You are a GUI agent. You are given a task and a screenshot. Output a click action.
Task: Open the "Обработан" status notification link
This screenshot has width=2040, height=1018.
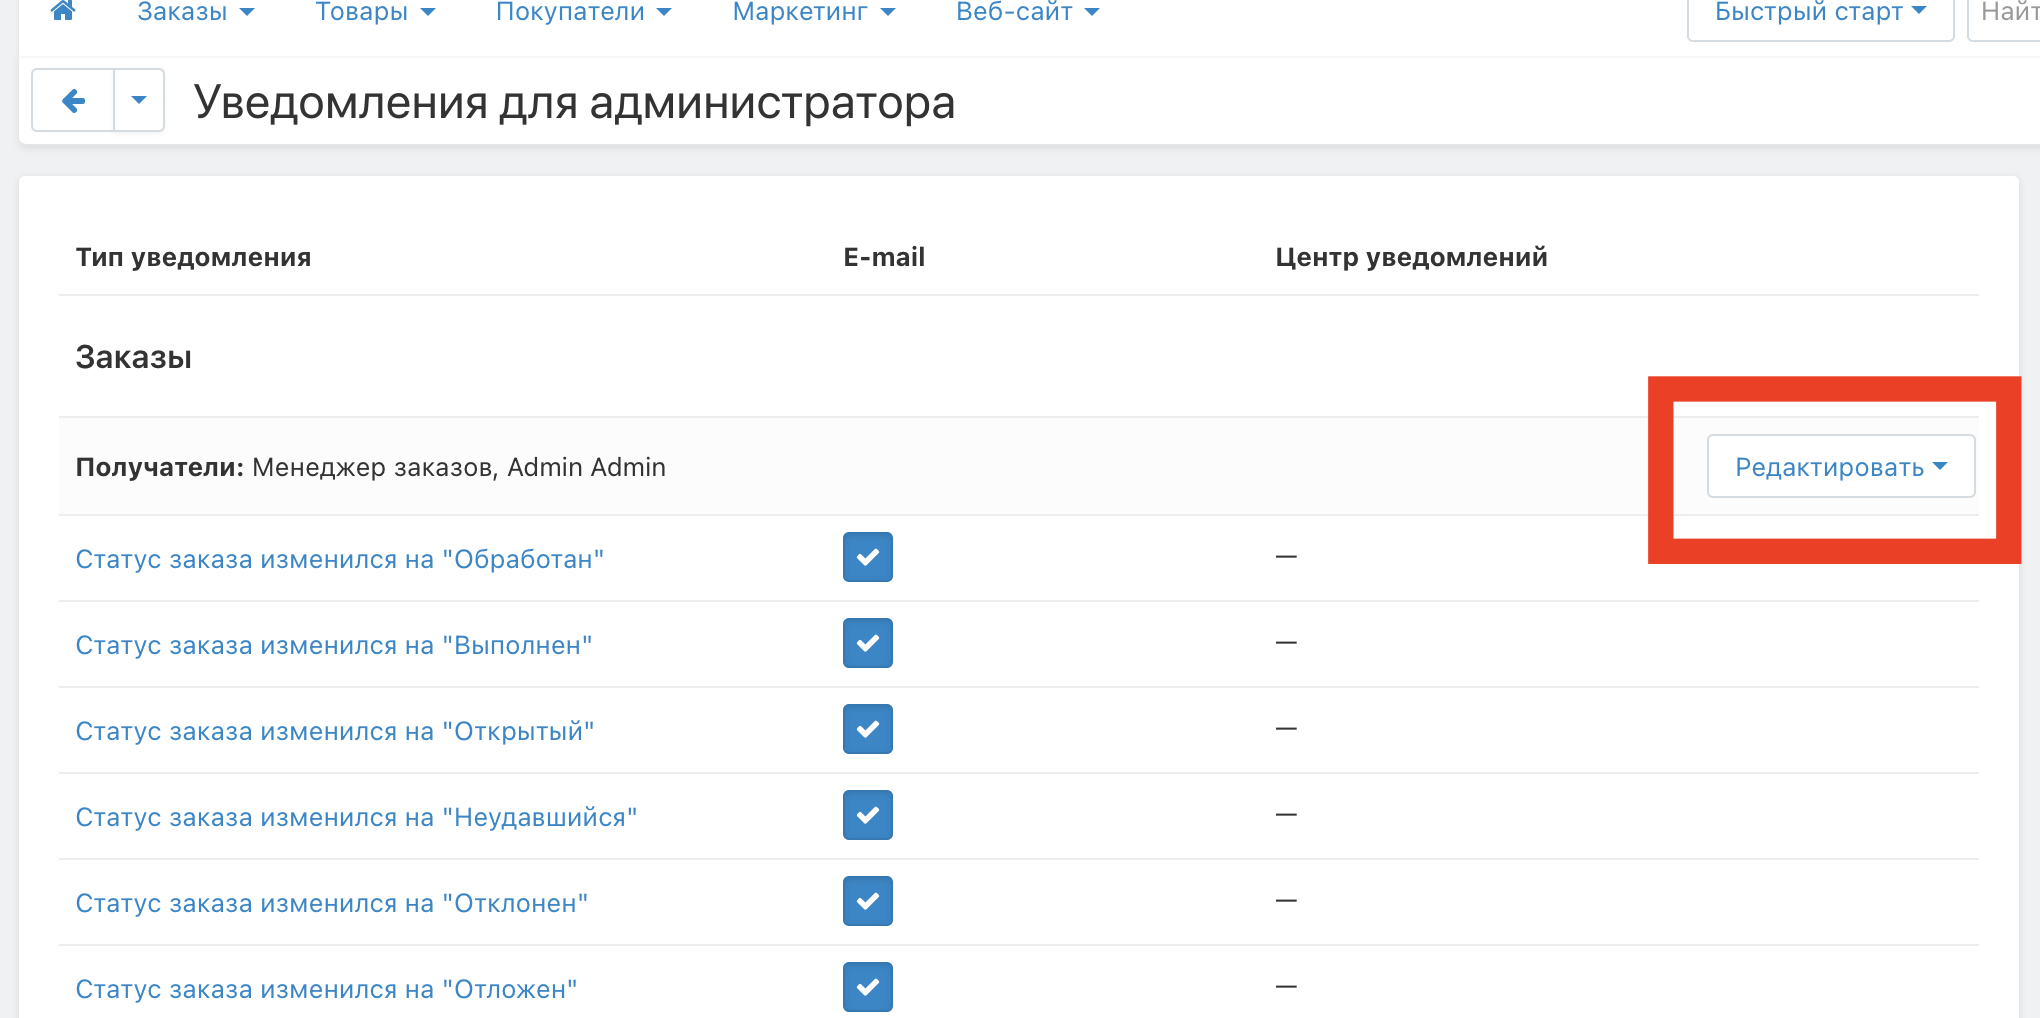click(340, 559)
